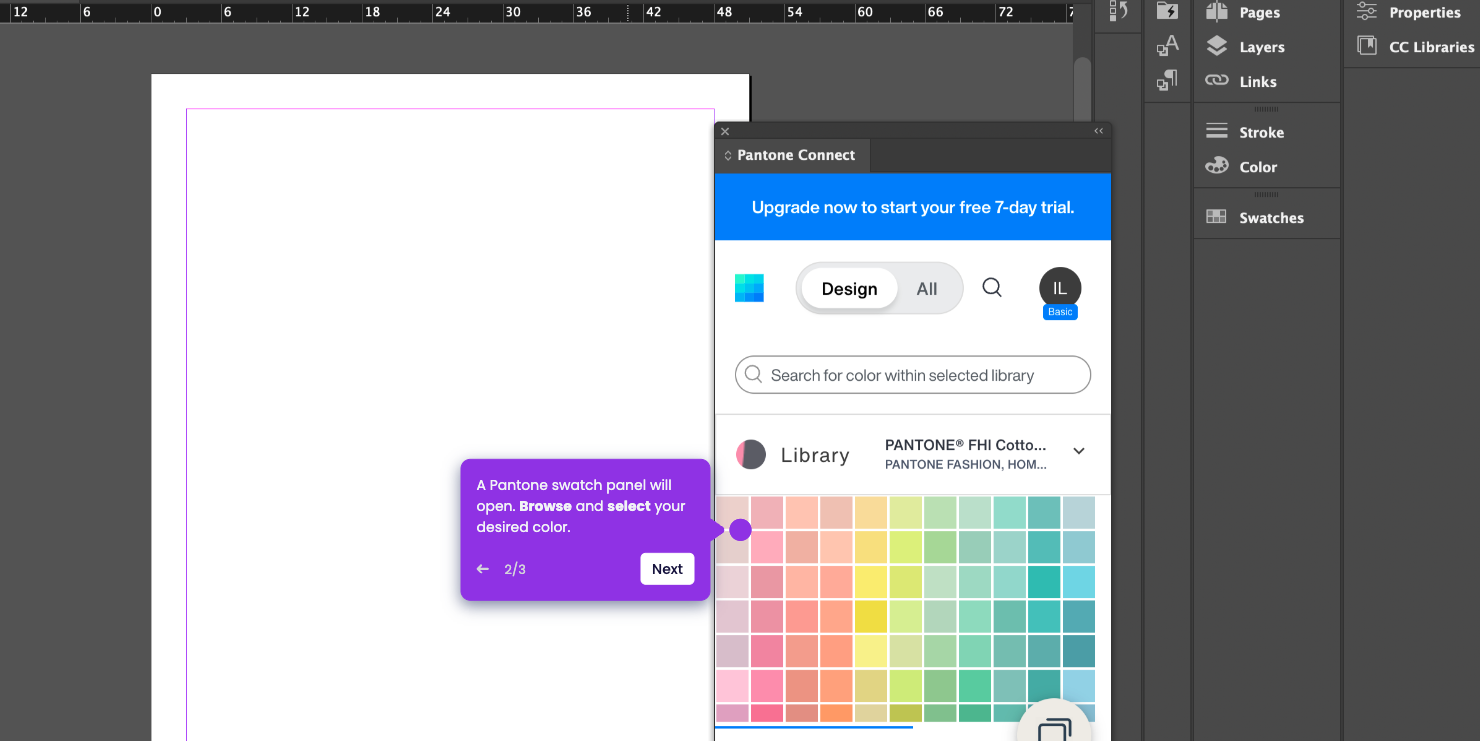Click the 2/3 step indicator text
The image size is (1480, 741).
pos(515,569)
